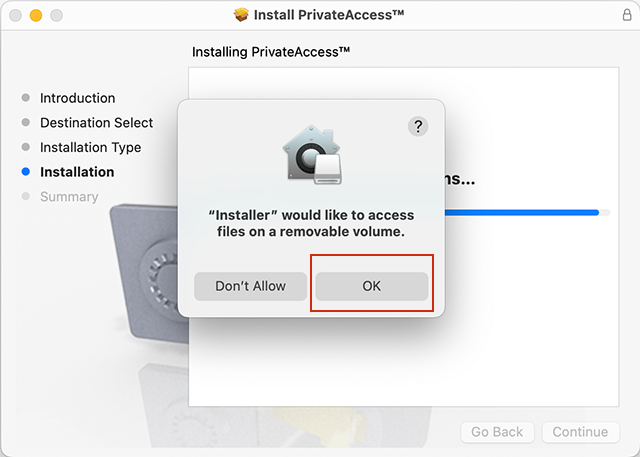This screenshot has width=640, height=457.
Task: Click the blue Installation step bullet
Action: 26,172
